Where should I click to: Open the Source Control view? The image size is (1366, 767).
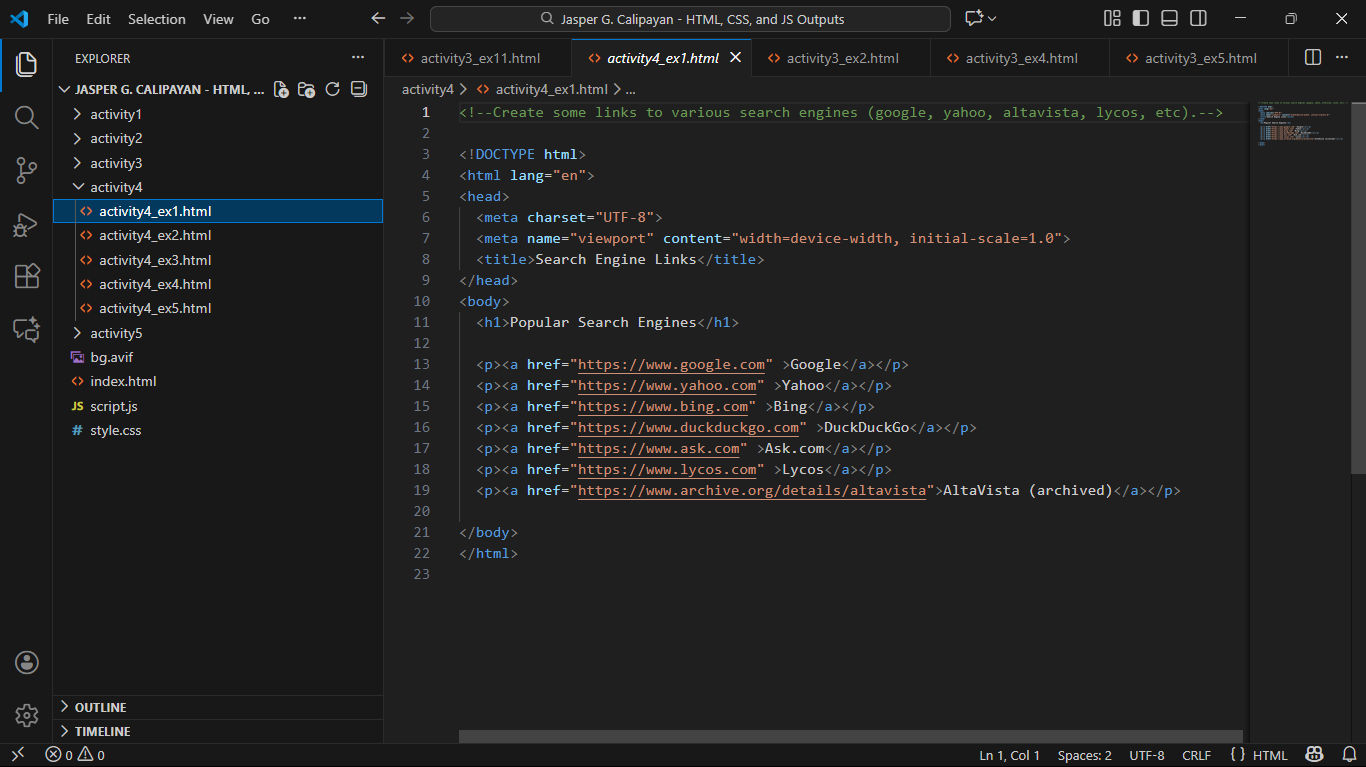tap(26, 171)
